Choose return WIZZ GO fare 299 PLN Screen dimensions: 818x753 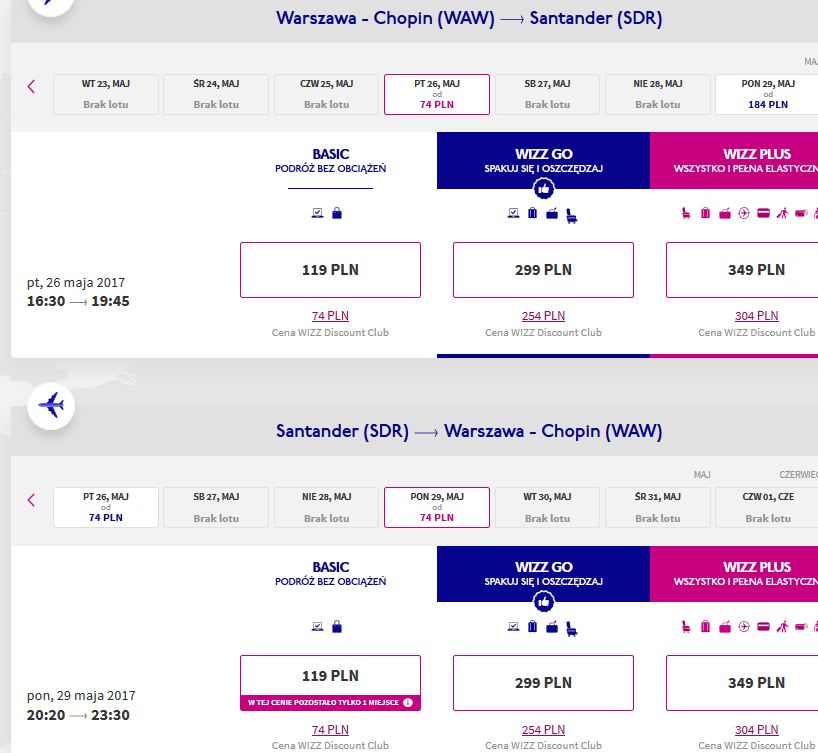tap(544, 683)
